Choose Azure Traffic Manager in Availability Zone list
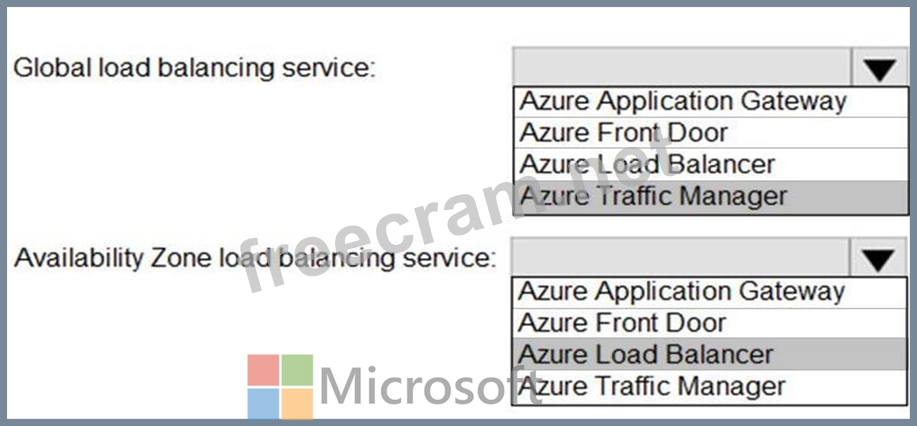Screen dimensions: 917x426 [709, 387]
